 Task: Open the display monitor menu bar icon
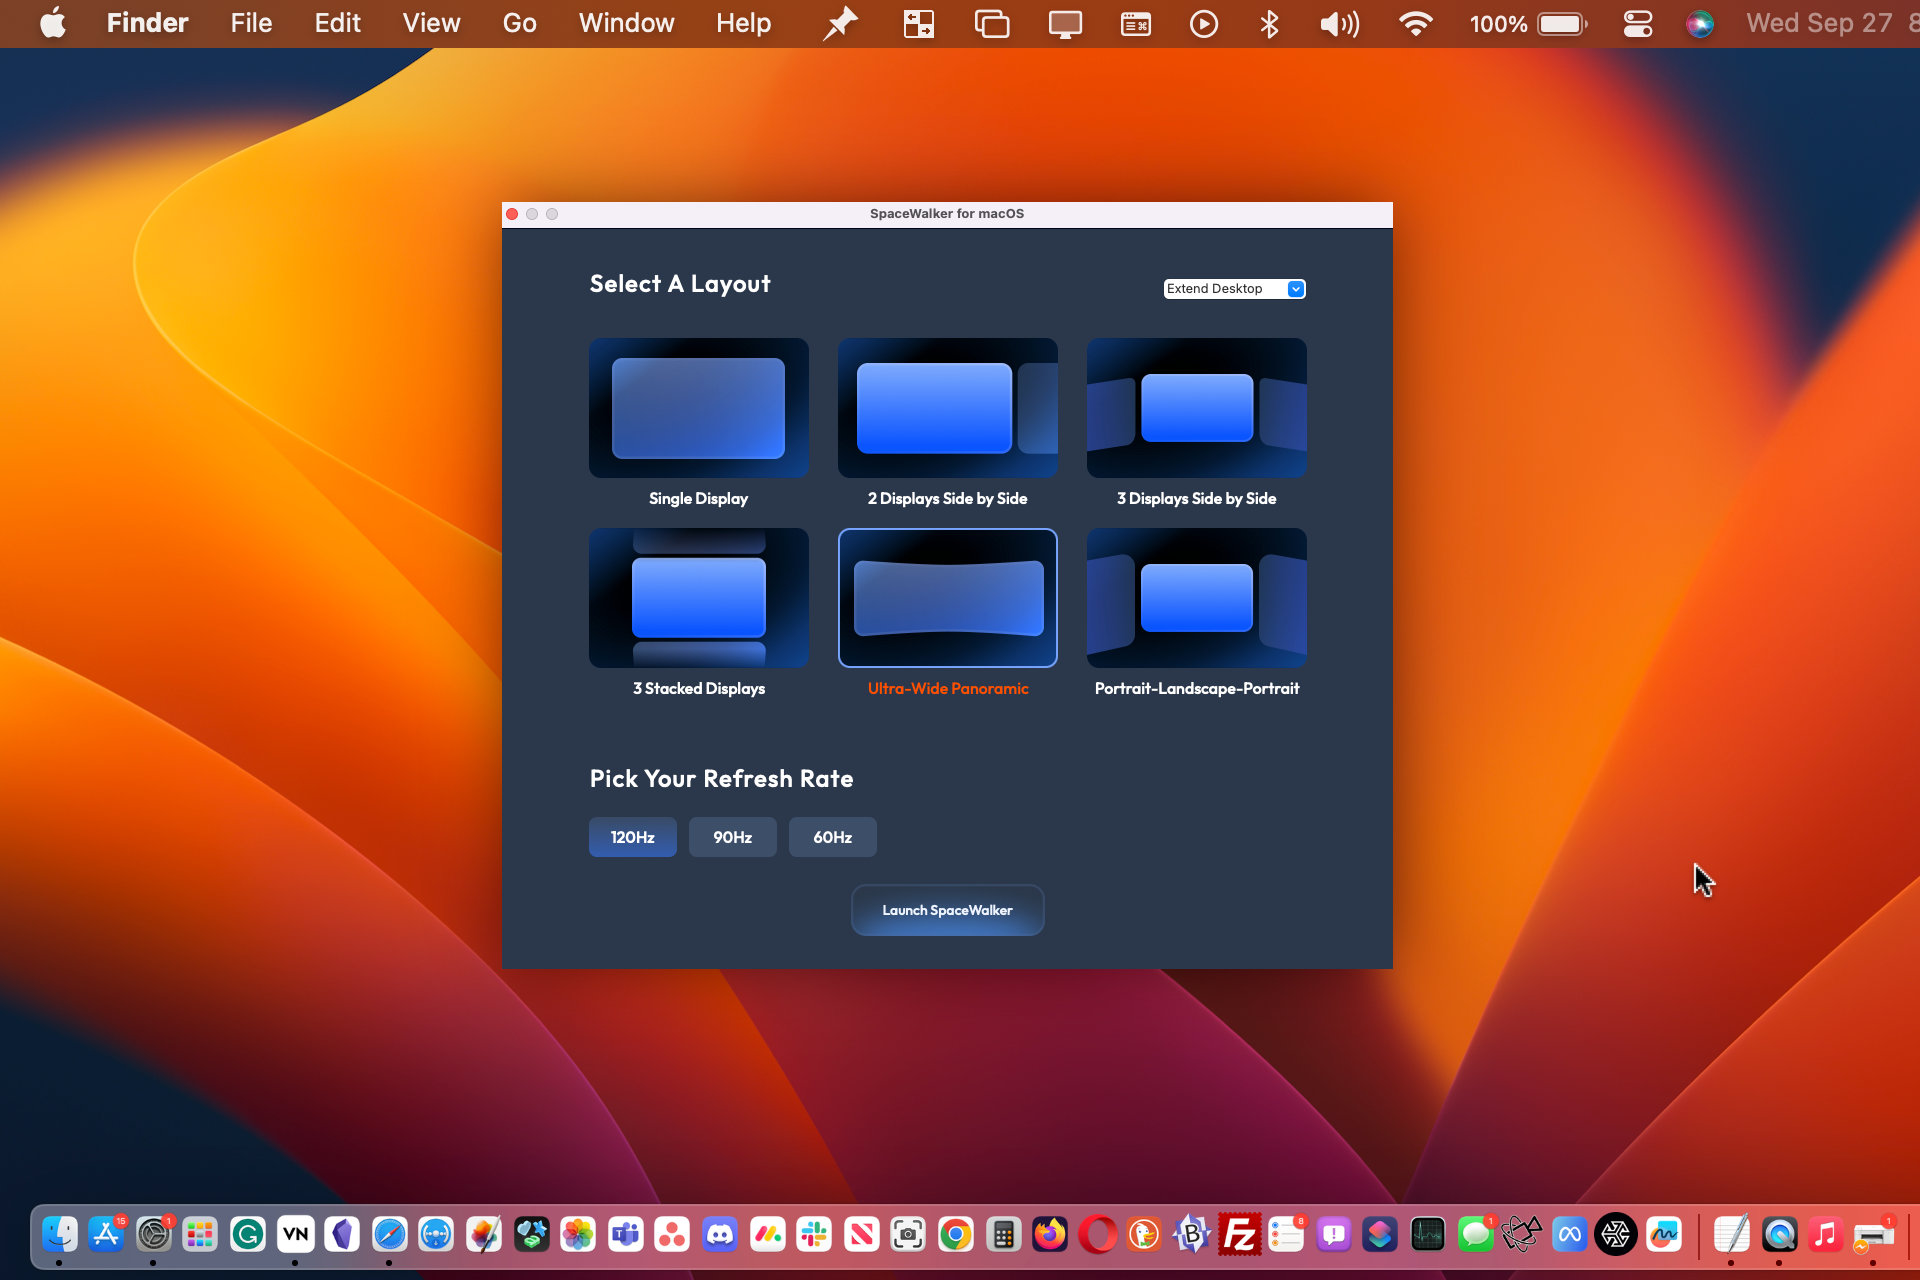coord(1065,23)
